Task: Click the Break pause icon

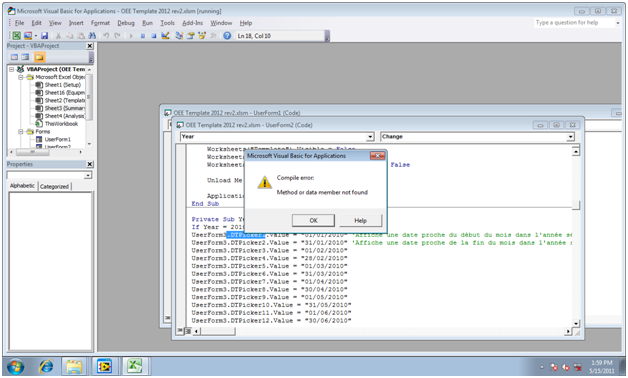Action: (143, 36)
